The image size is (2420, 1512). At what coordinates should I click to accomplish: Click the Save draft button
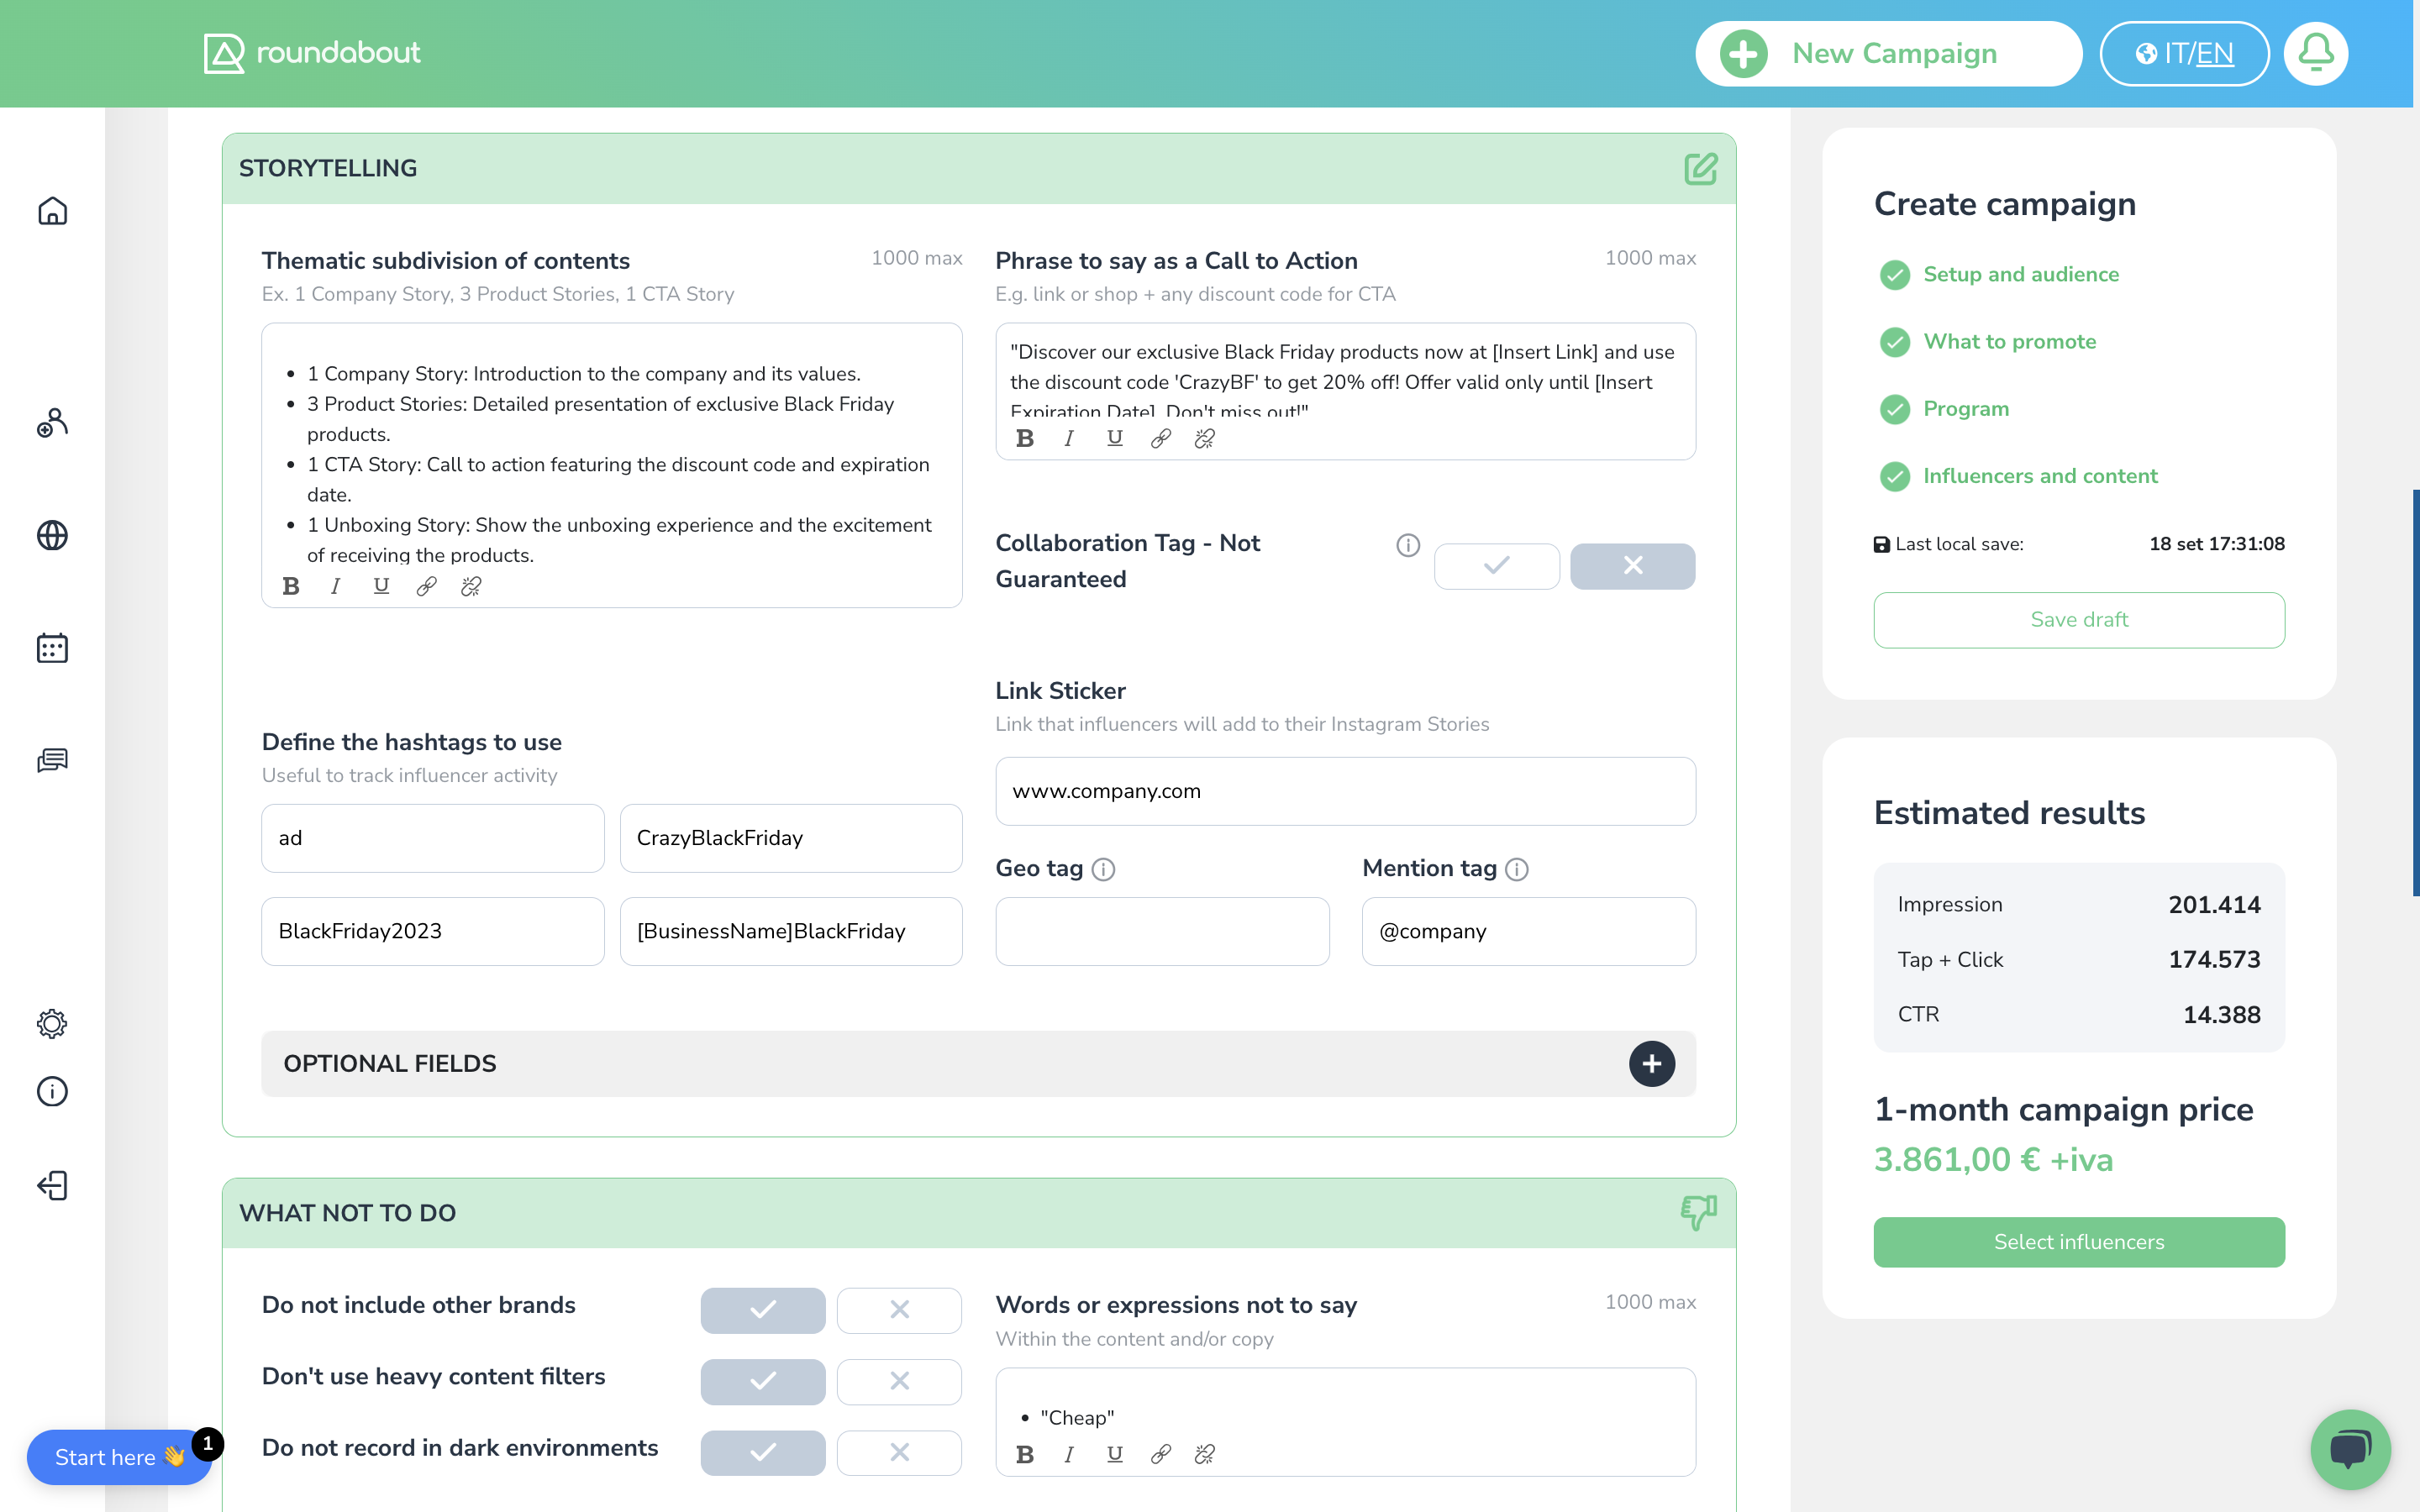(x=2078, y=620)
